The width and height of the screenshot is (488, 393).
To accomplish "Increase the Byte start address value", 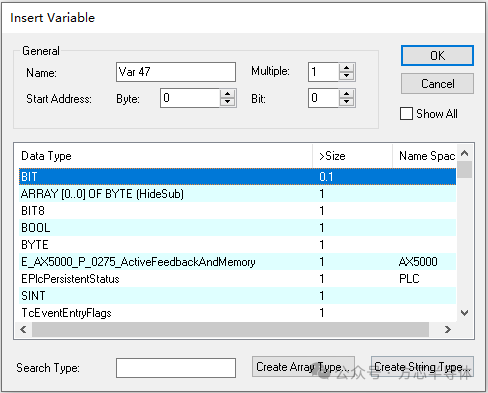I will (x=228, y=94).
